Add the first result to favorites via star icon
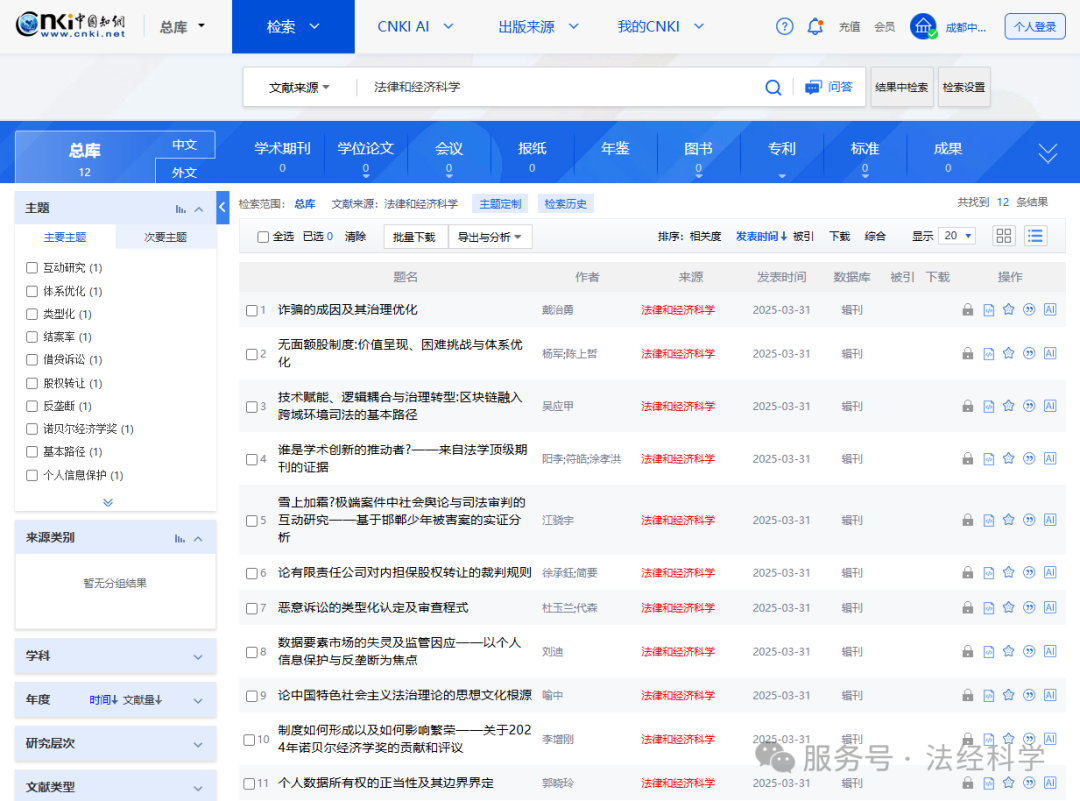 point(1008,309)
